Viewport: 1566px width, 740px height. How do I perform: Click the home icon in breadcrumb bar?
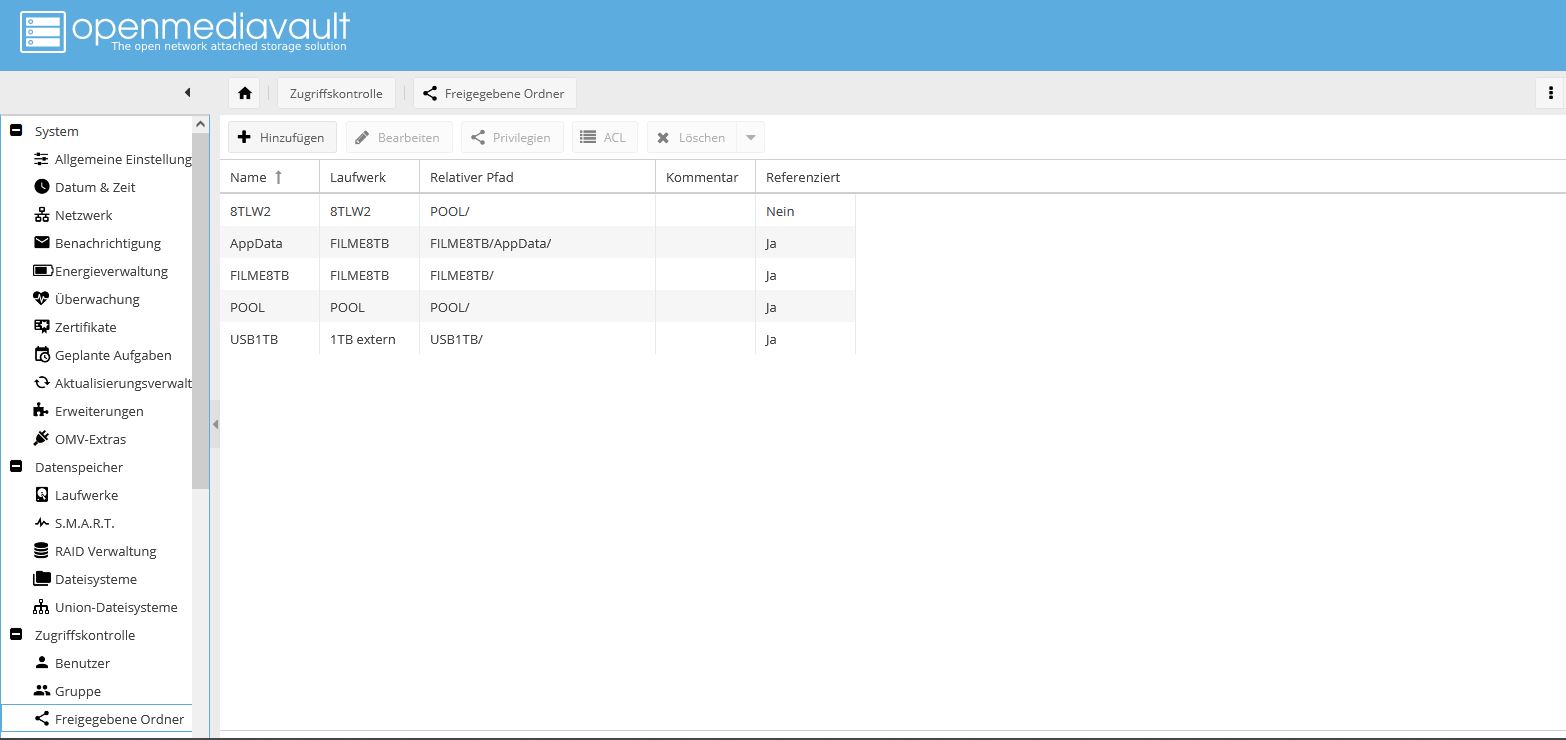(245, 93)
